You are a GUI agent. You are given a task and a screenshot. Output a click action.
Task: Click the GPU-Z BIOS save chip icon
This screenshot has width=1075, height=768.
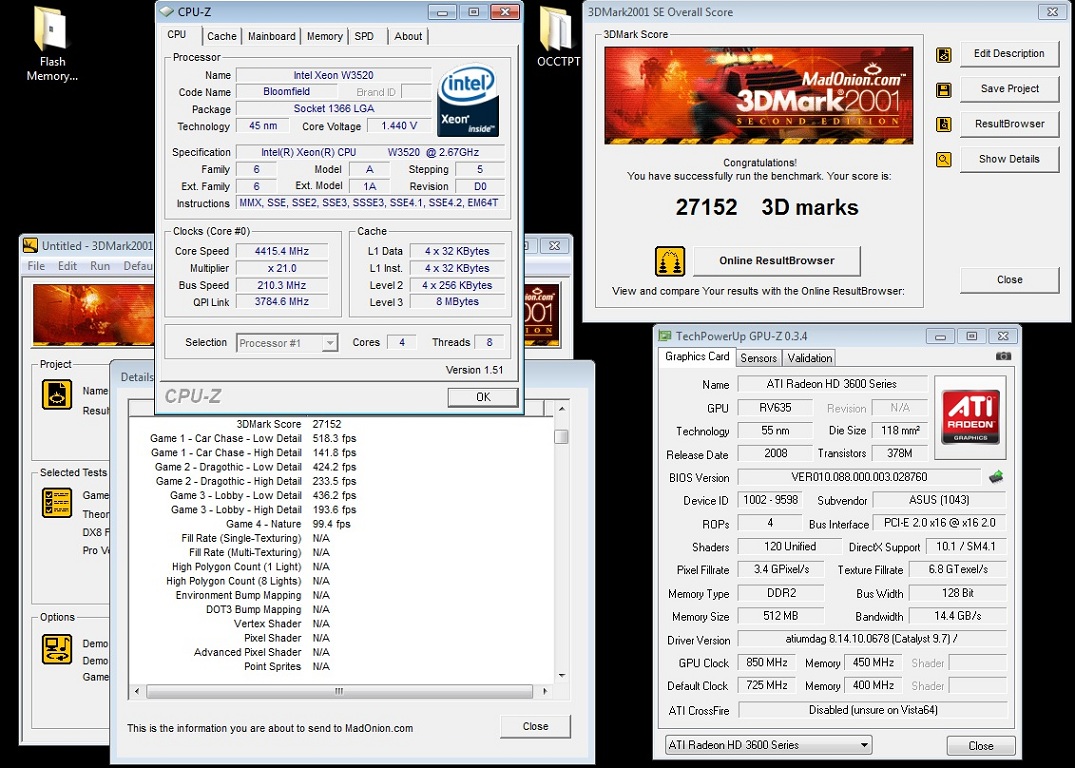point(995,477)
